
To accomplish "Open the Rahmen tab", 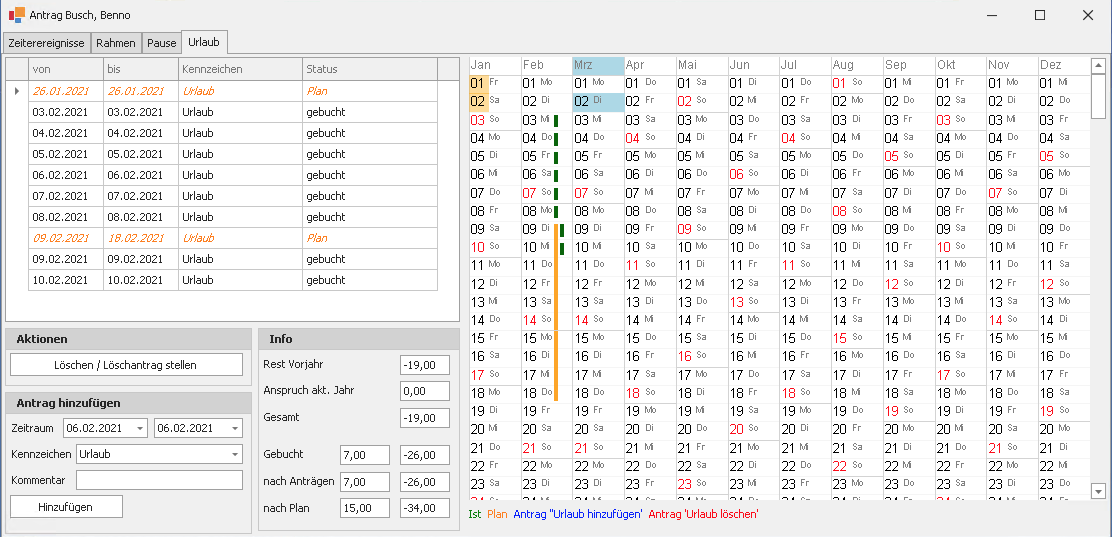I will point(116,43).
